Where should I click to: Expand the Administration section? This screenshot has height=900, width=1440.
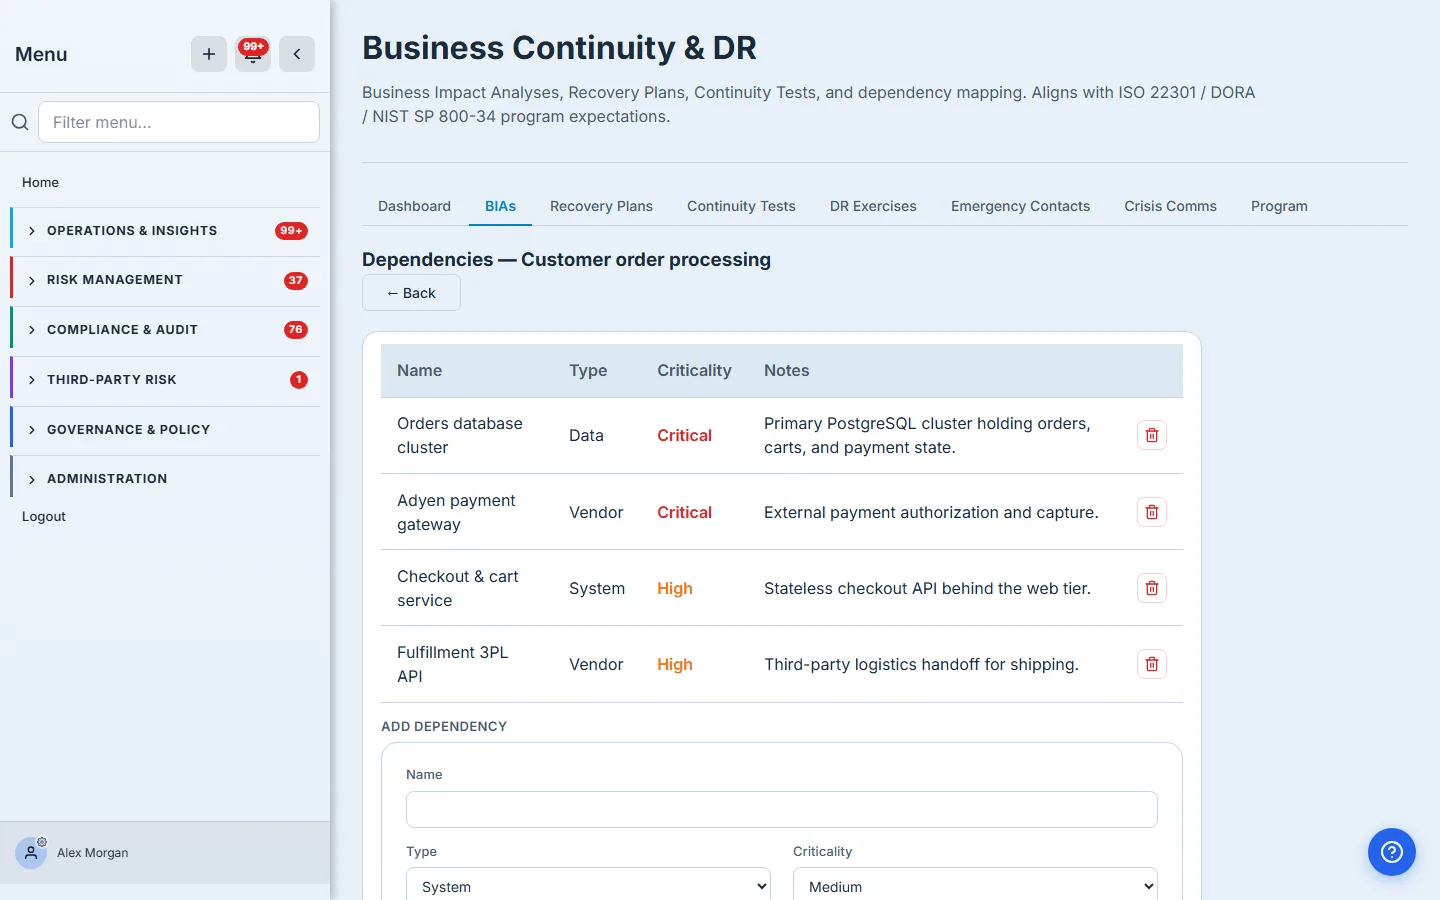165,479
